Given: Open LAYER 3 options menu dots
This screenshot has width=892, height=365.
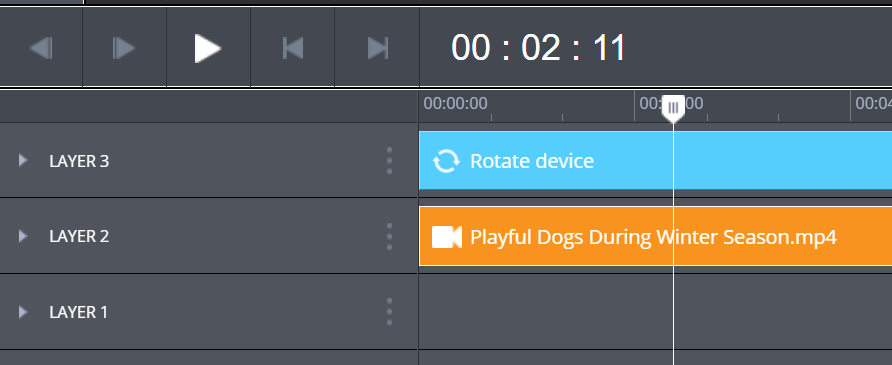Looking at the screenshot, I should pyautogui.click(x=389, y=160).
